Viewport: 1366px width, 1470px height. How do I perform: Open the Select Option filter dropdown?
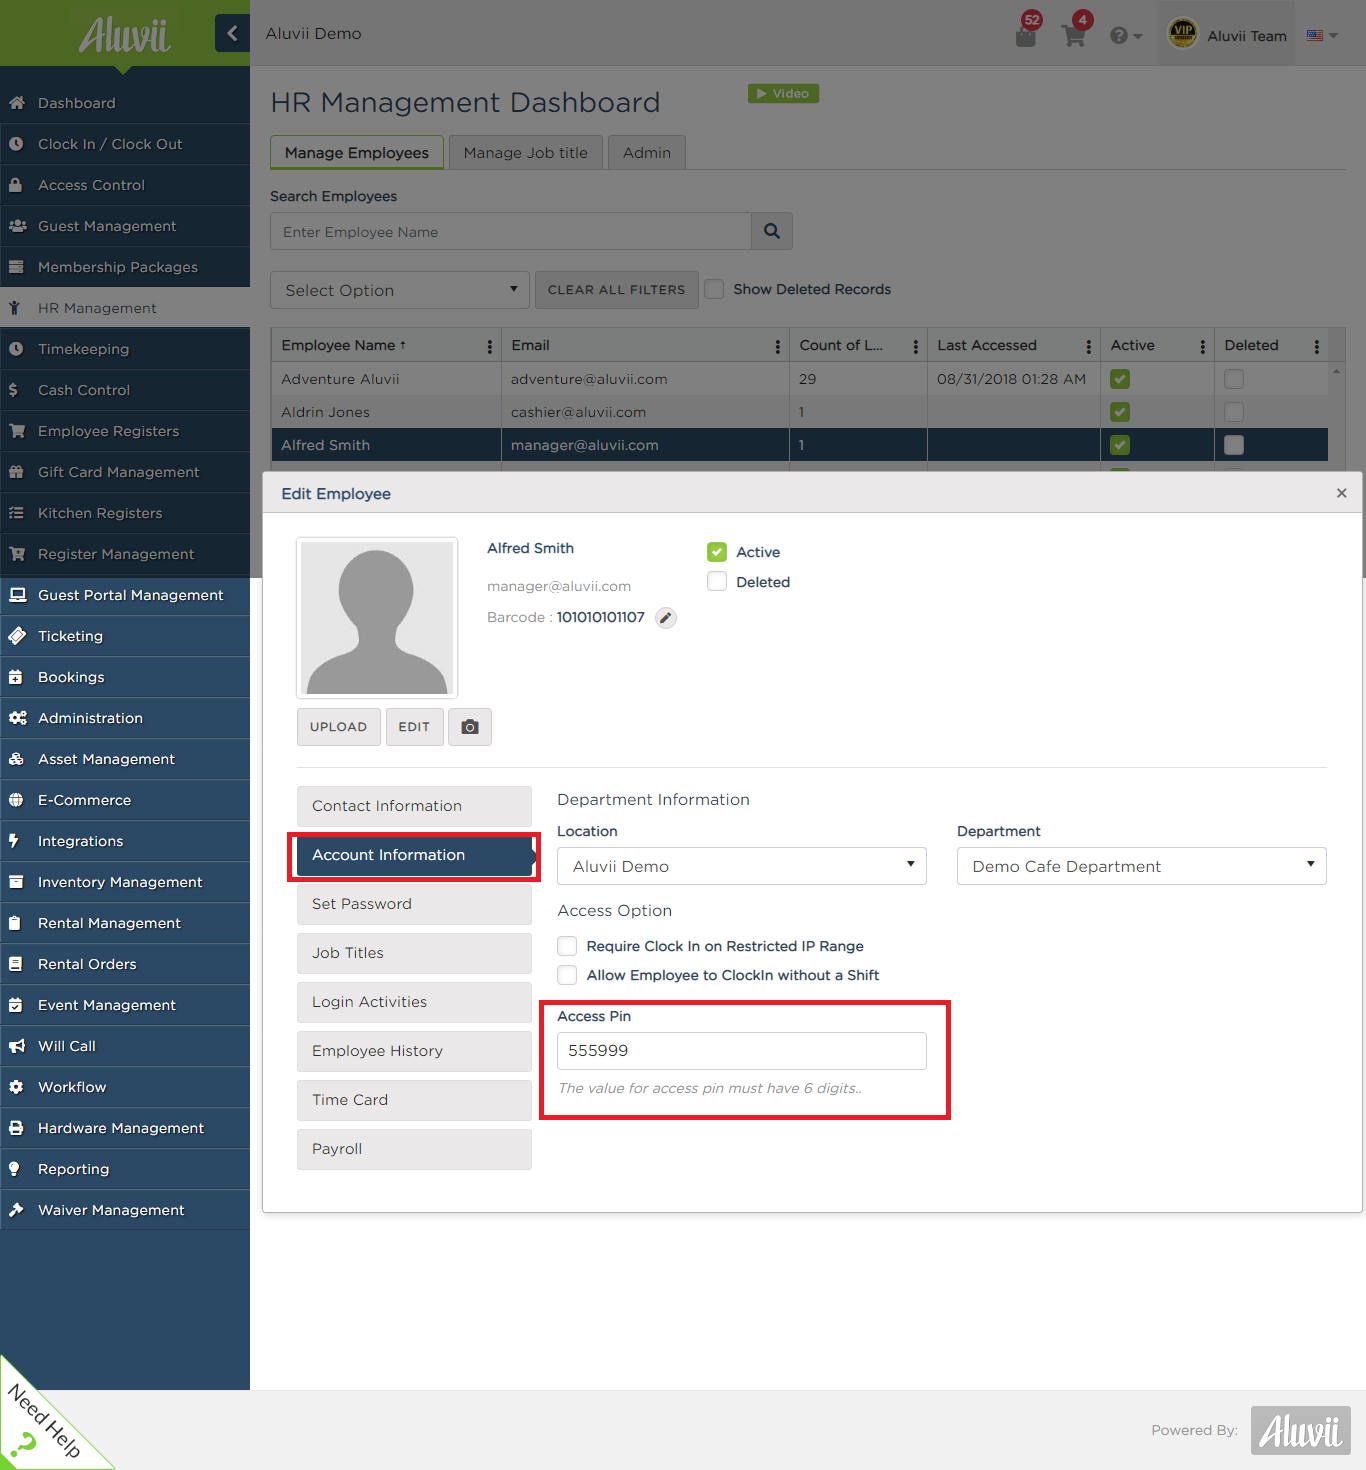point(399,290)
